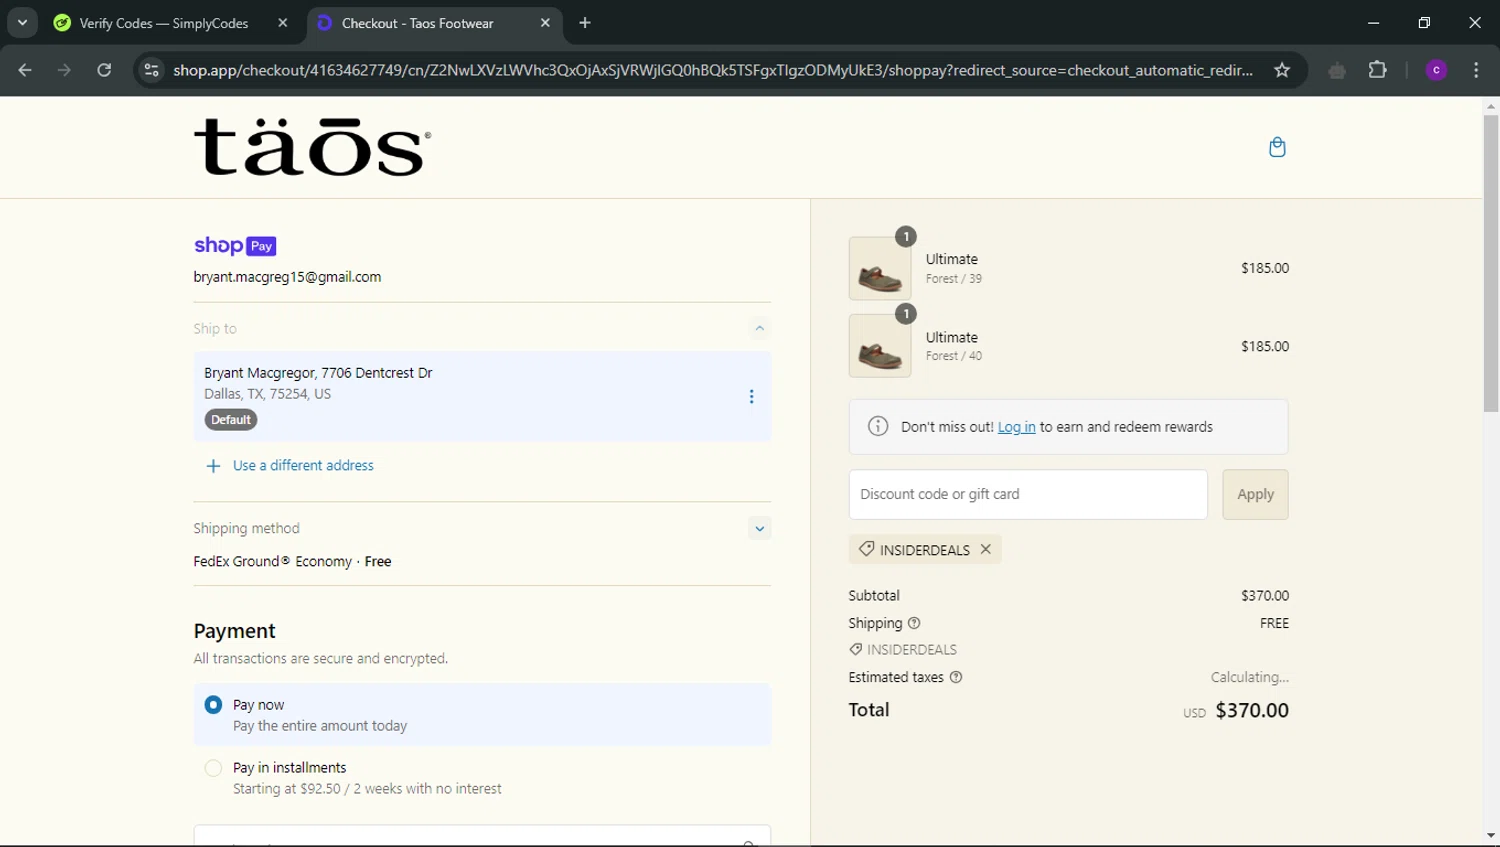Image resolution: width=1500 pixels, height=847 pixels.
Task: Click the Ultimate Forest 40 shoe thumbnail
Action: (x=880, y=346)
